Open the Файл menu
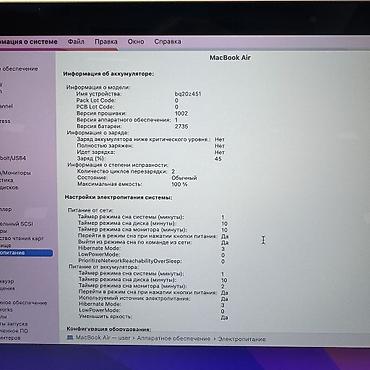 point(76,42)
